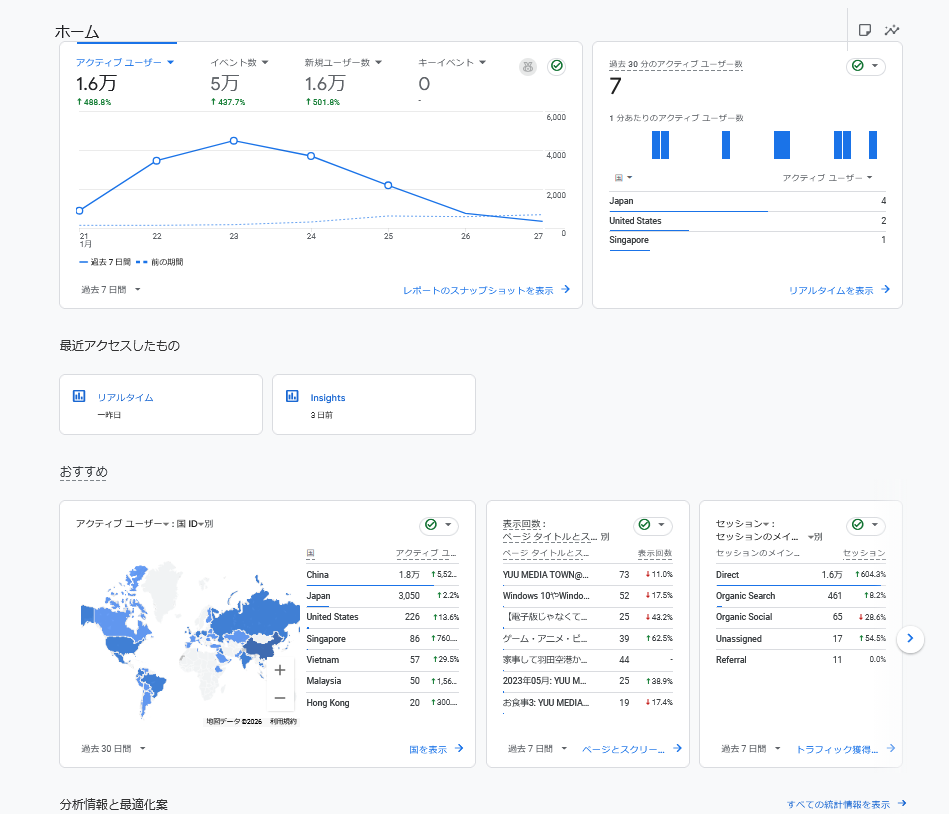This screenshot has height=814, width=949.
Task: Open the Insights shortcut card
Action: tap(374, 404)
